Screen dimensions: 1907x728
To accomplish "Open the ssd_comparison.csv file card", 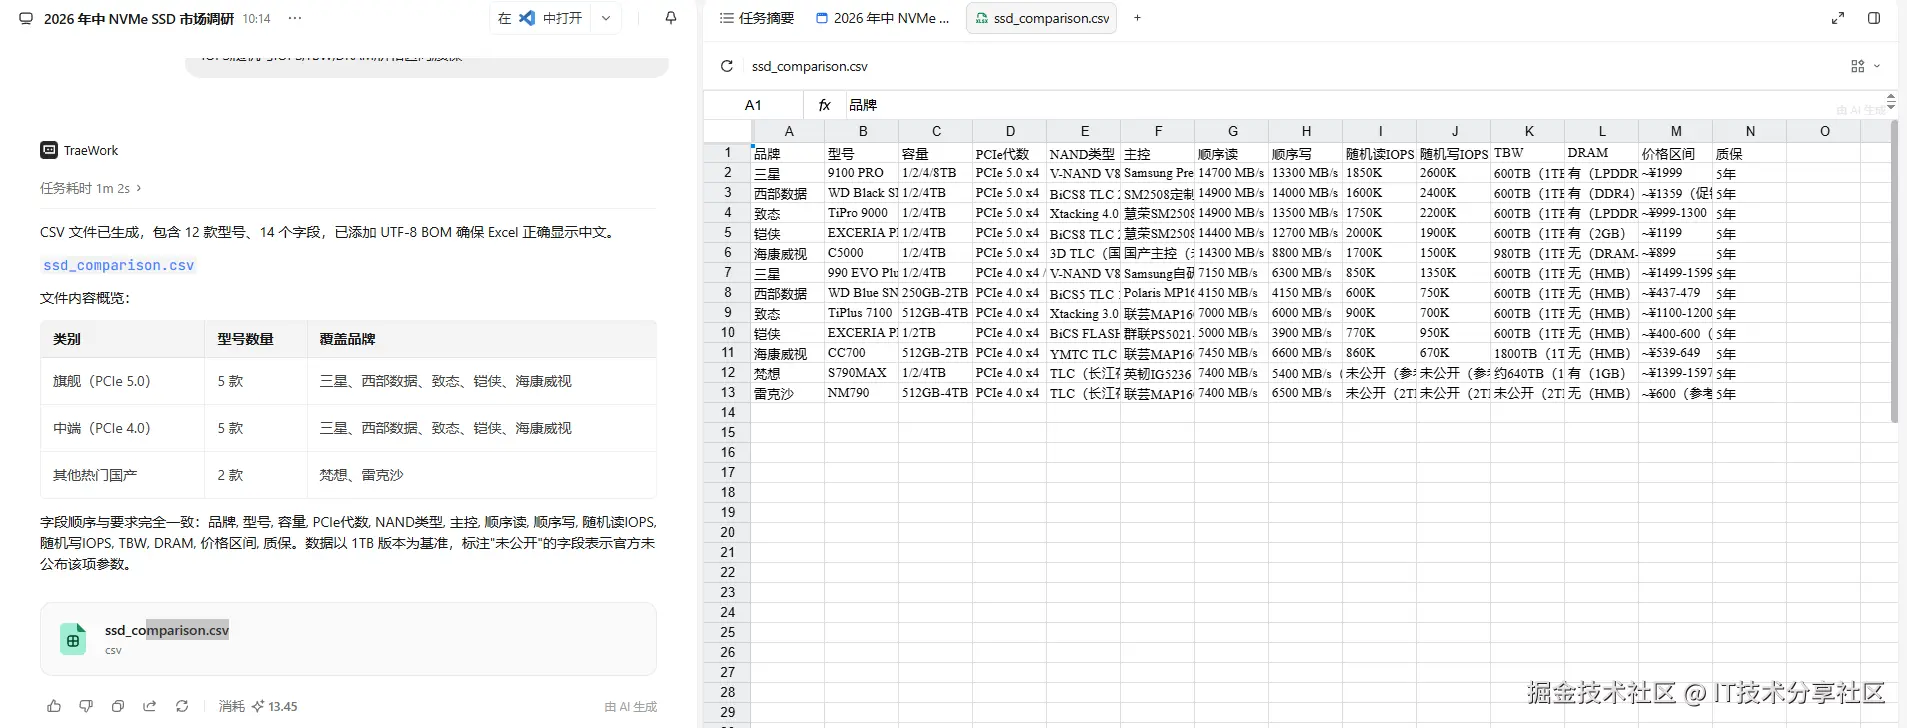I will point(348,639).
